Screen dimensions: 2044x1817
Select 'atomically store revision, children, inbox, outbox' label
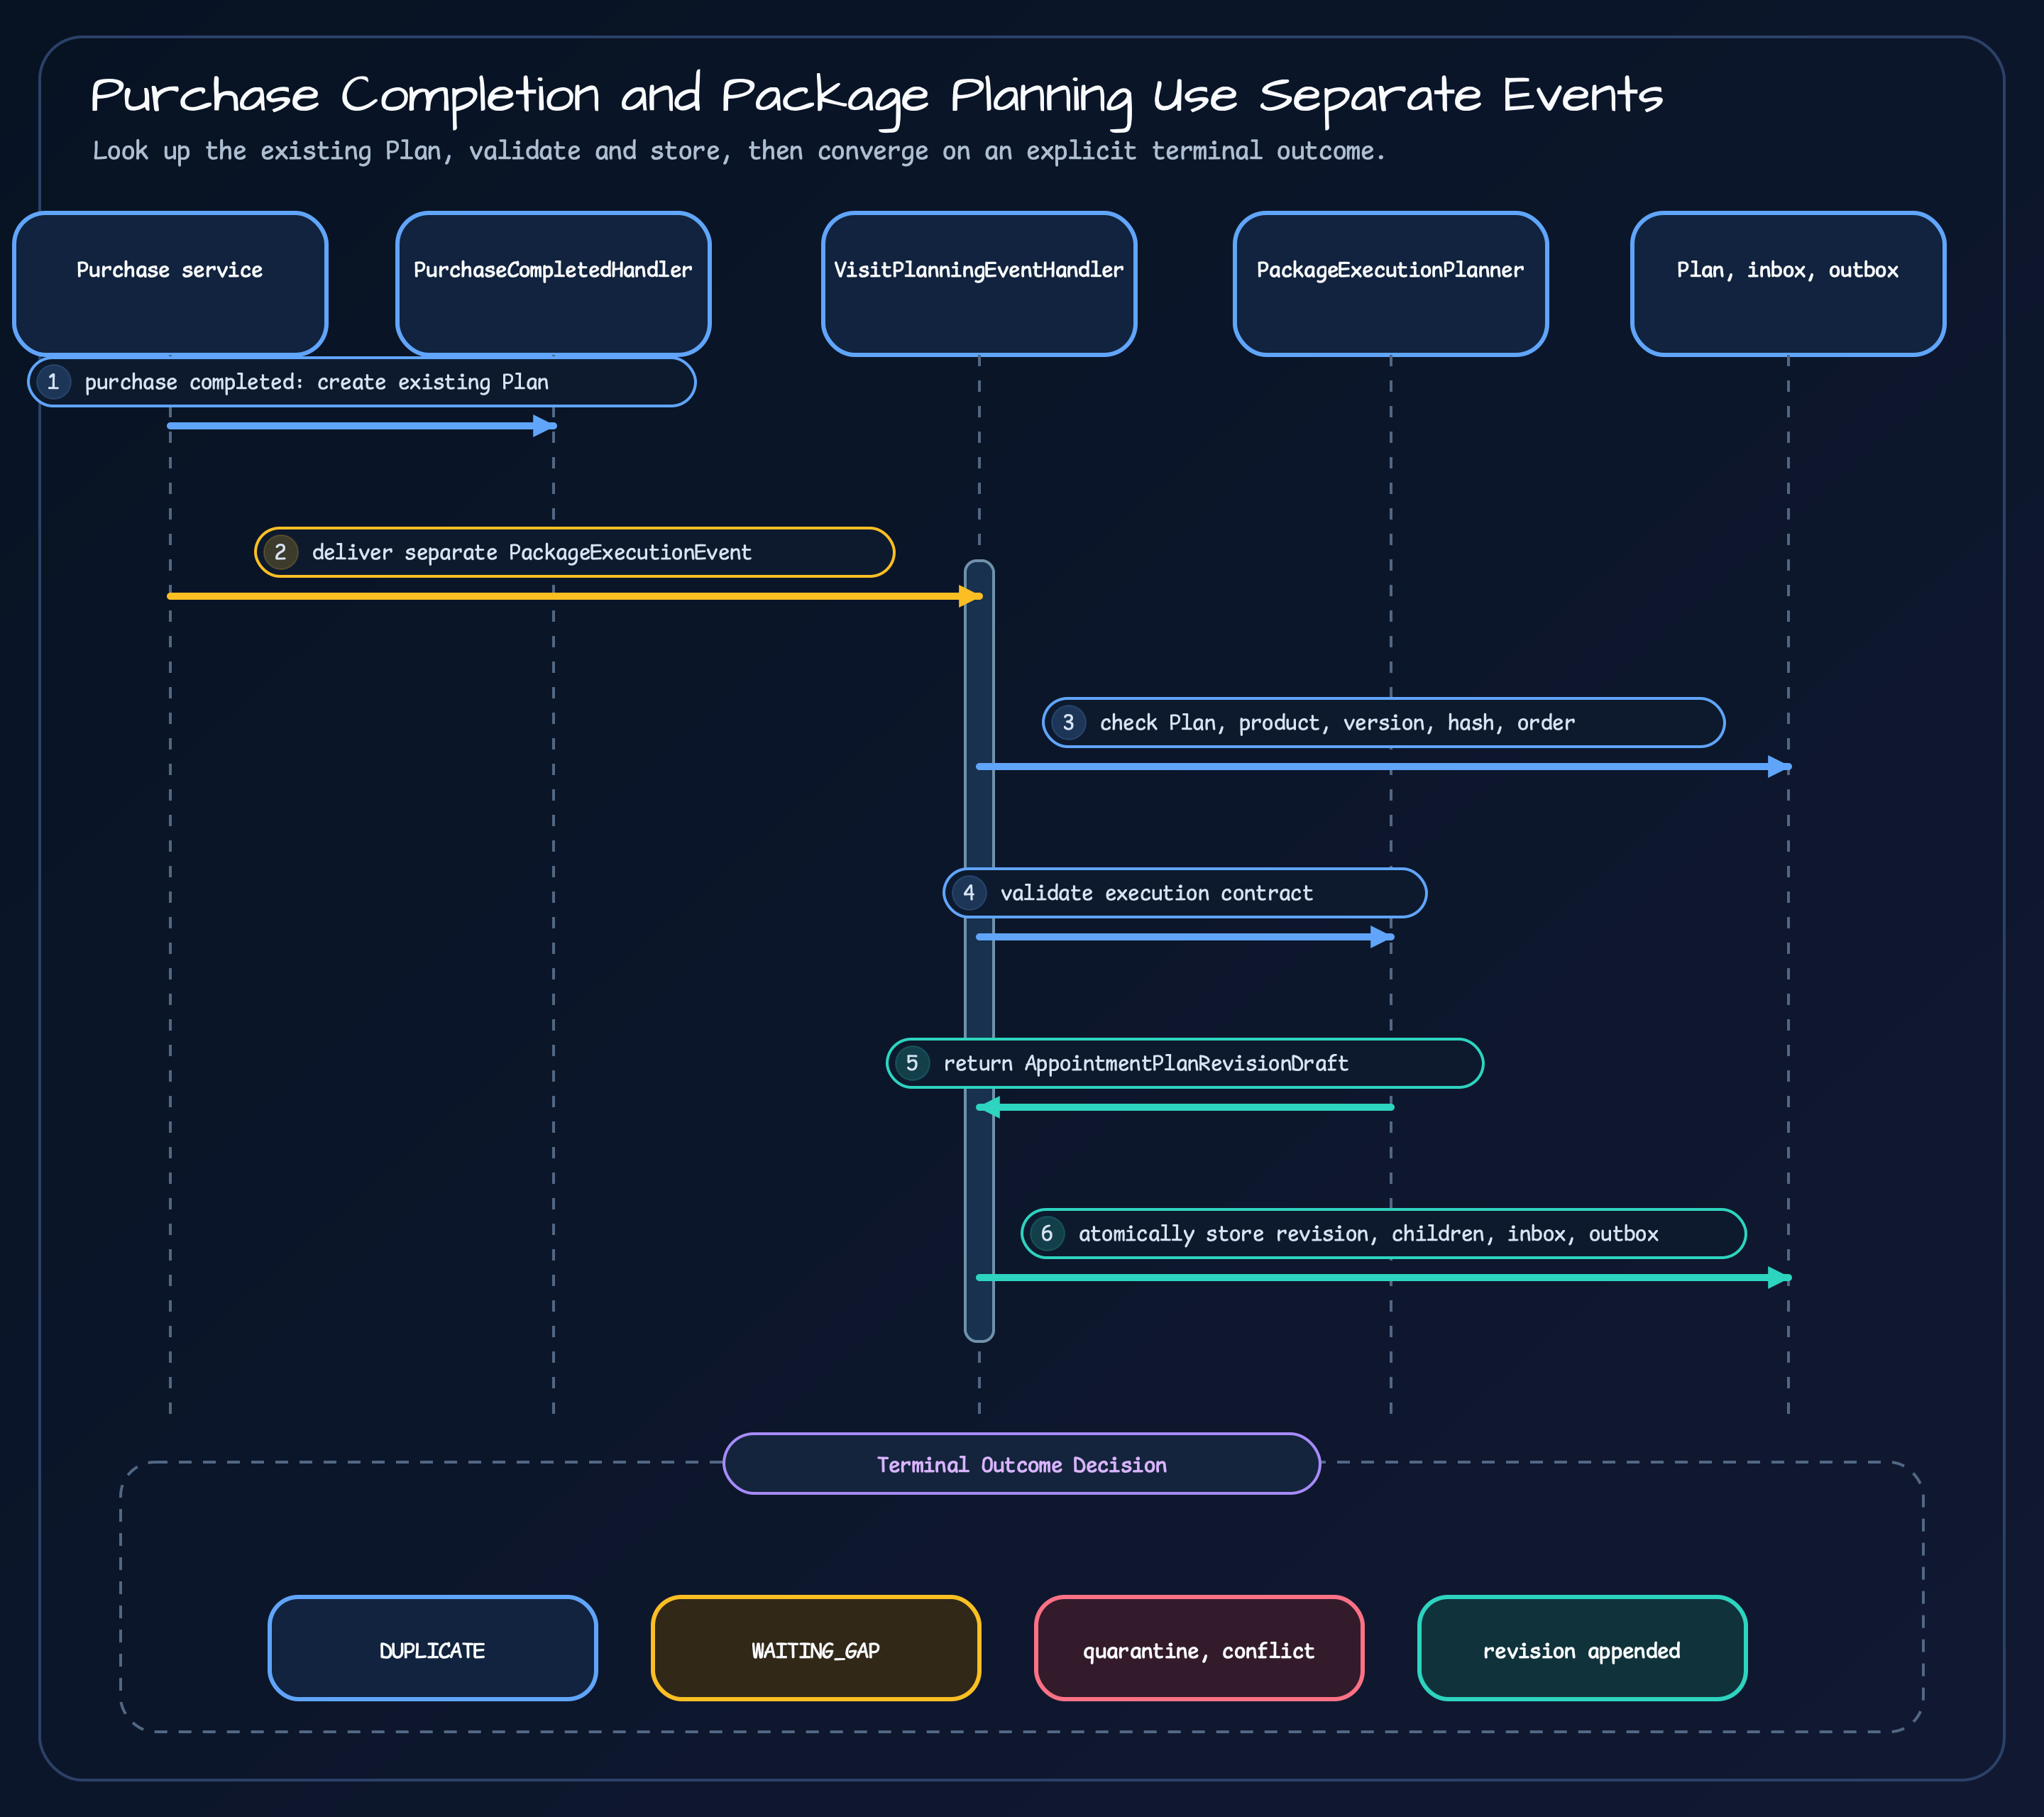click(x=1383, y=1233)
